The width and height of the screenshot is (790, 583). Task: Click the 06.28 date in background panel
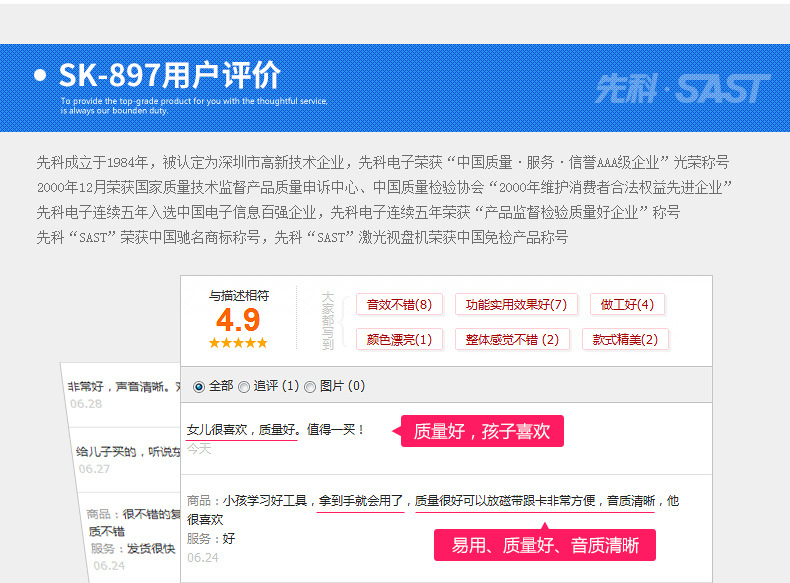(x=86, y=404)
